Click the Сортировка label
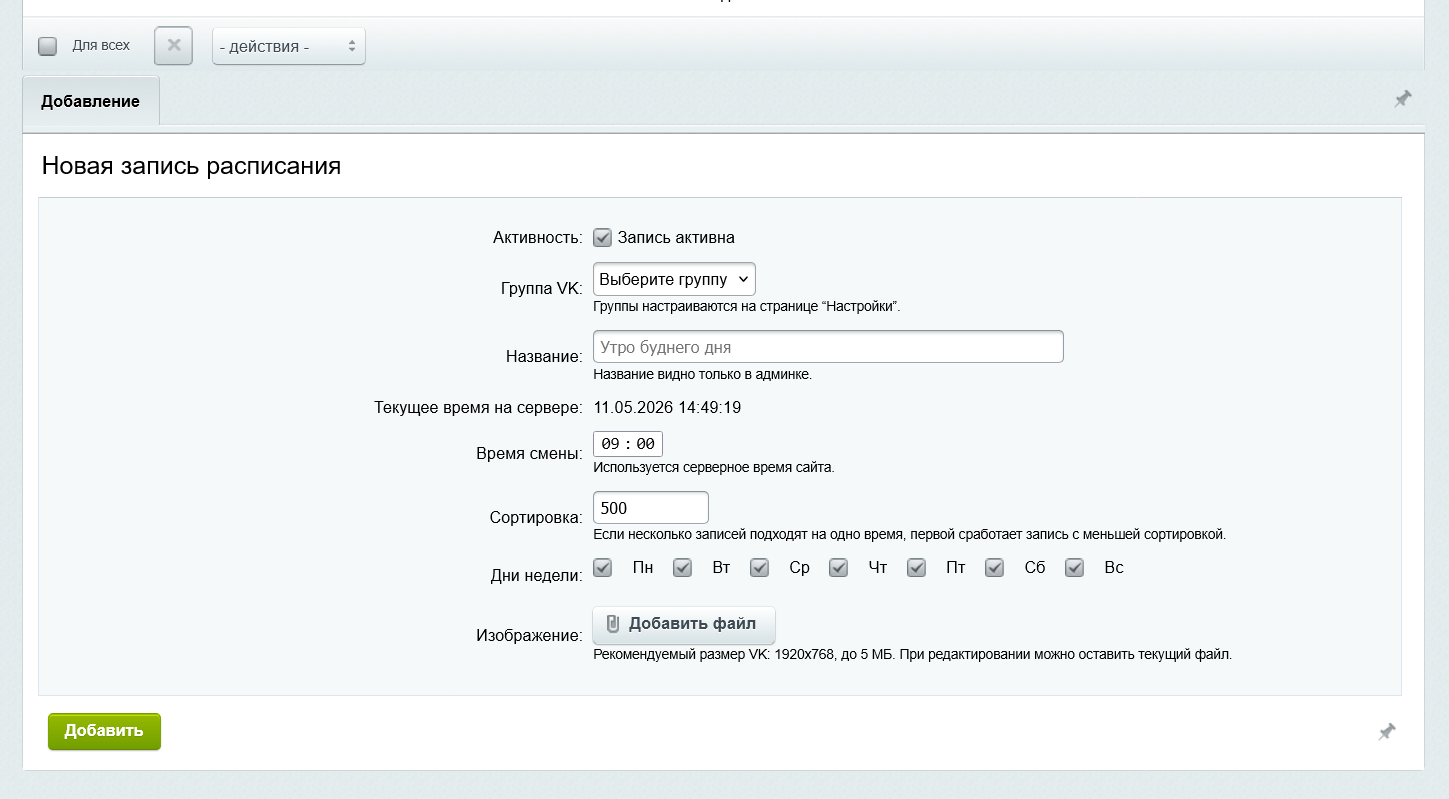 tap(536, 518)
